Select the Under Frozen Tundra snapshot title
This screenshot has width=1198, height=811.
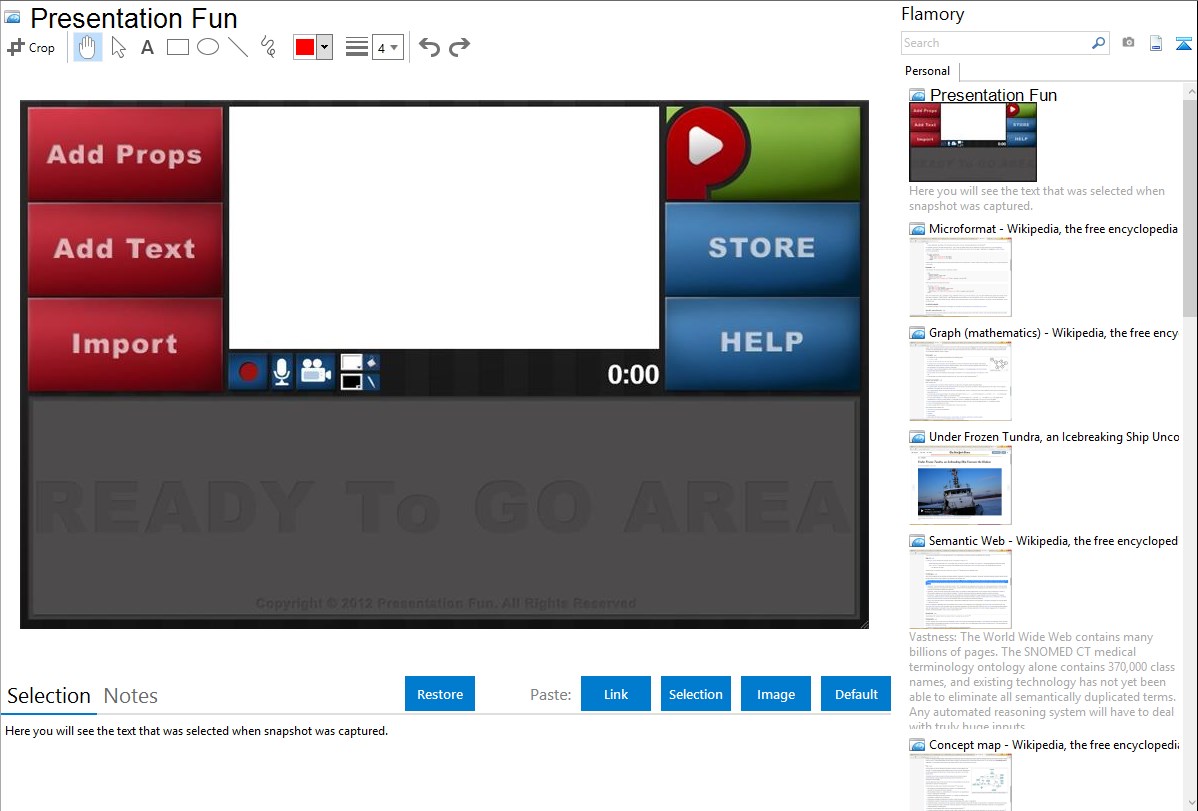1054,436
